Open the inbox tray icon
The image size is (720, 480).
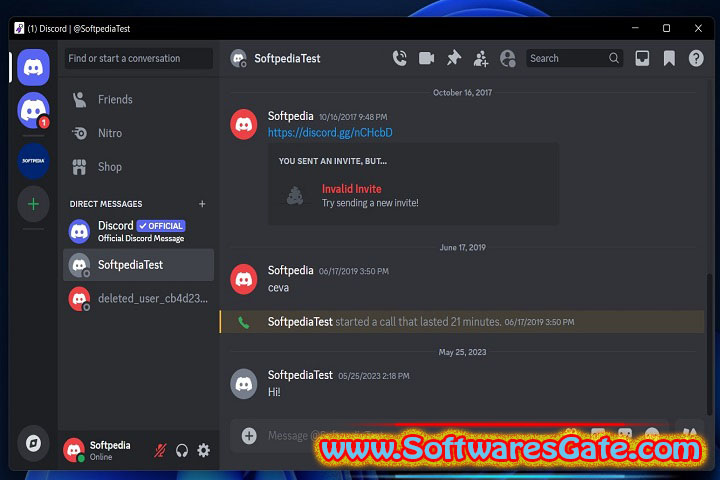642,58
